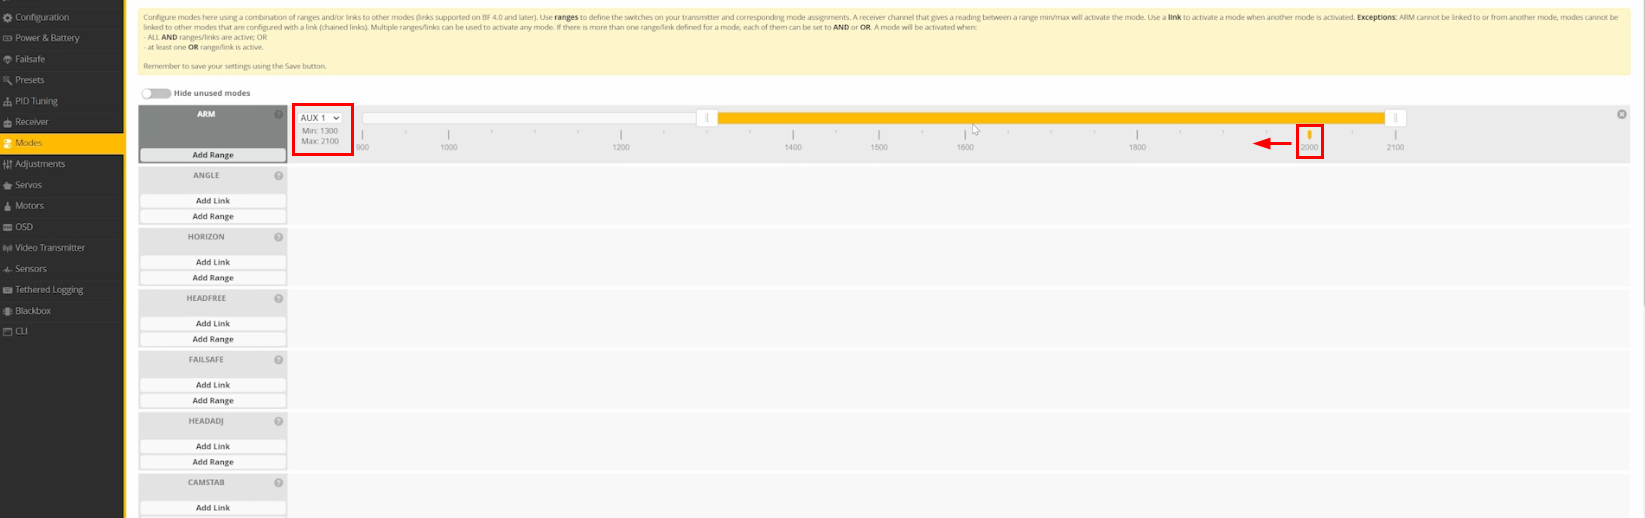Click the HORIZON mode help icon
1645x518 pixels.
tap(279, 237)
